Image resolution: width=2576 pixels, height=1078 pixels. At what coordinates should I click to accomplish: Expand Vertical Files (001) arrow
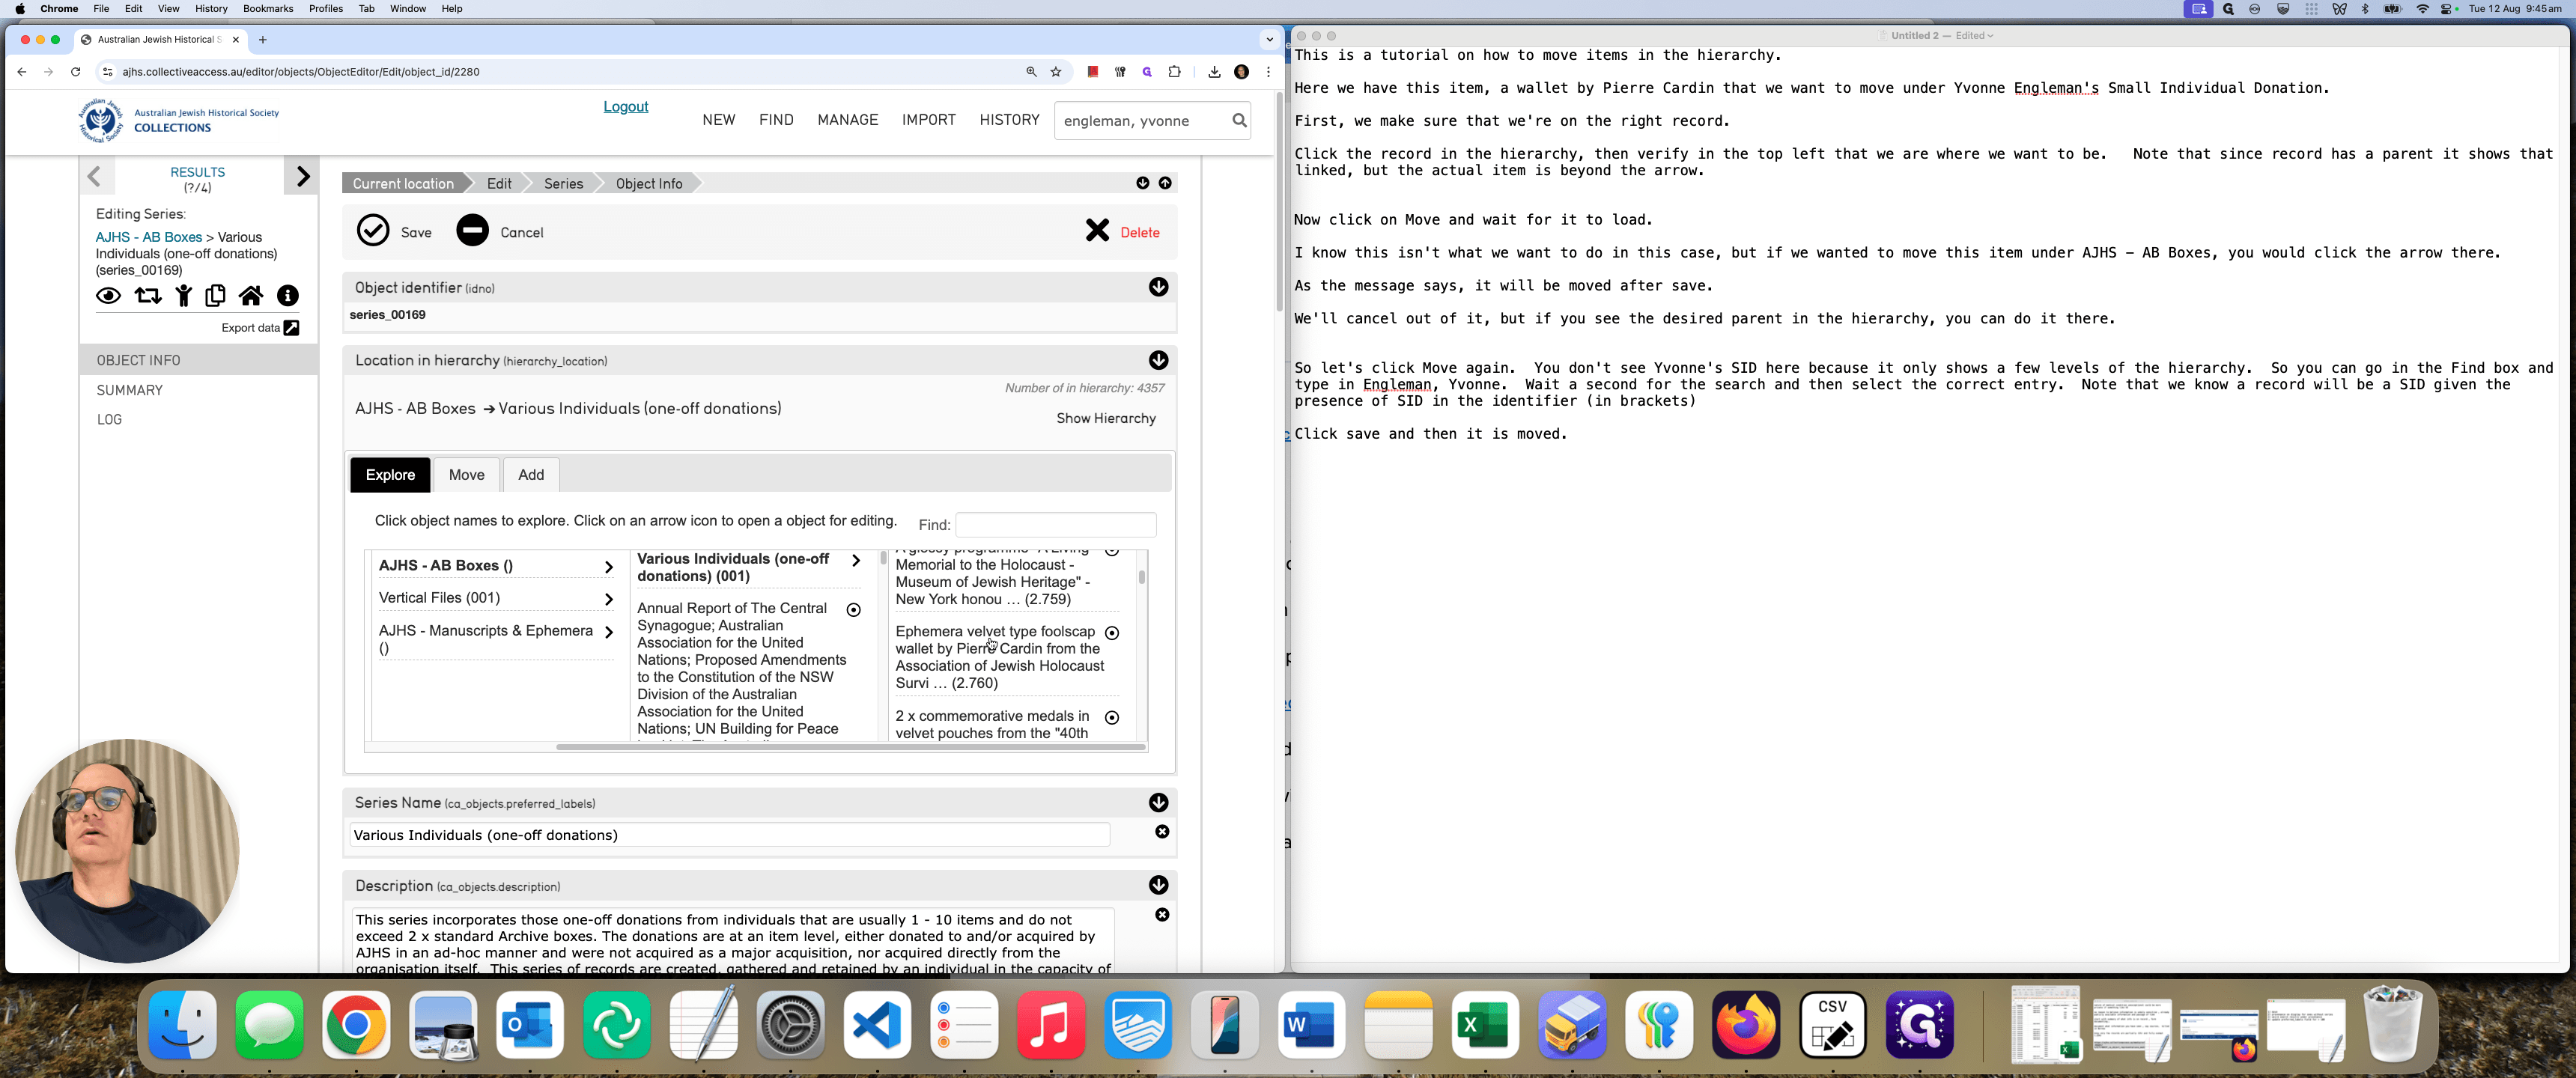click(x=608, y=599)
